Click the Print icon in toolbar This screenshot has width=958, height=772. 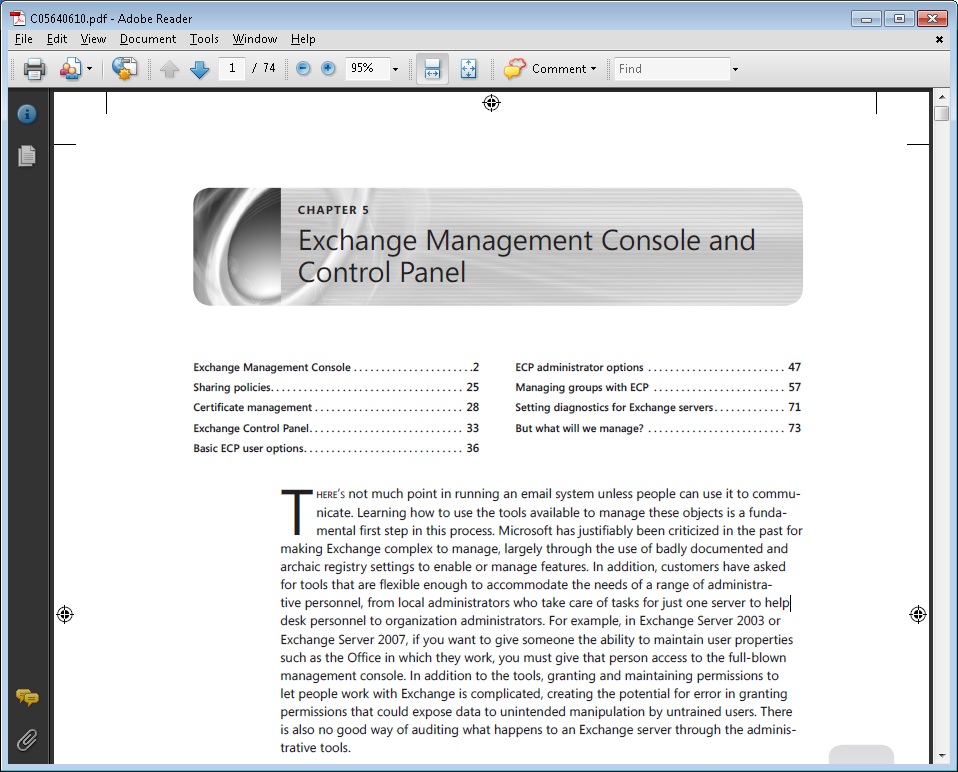[x=35, y=69]
